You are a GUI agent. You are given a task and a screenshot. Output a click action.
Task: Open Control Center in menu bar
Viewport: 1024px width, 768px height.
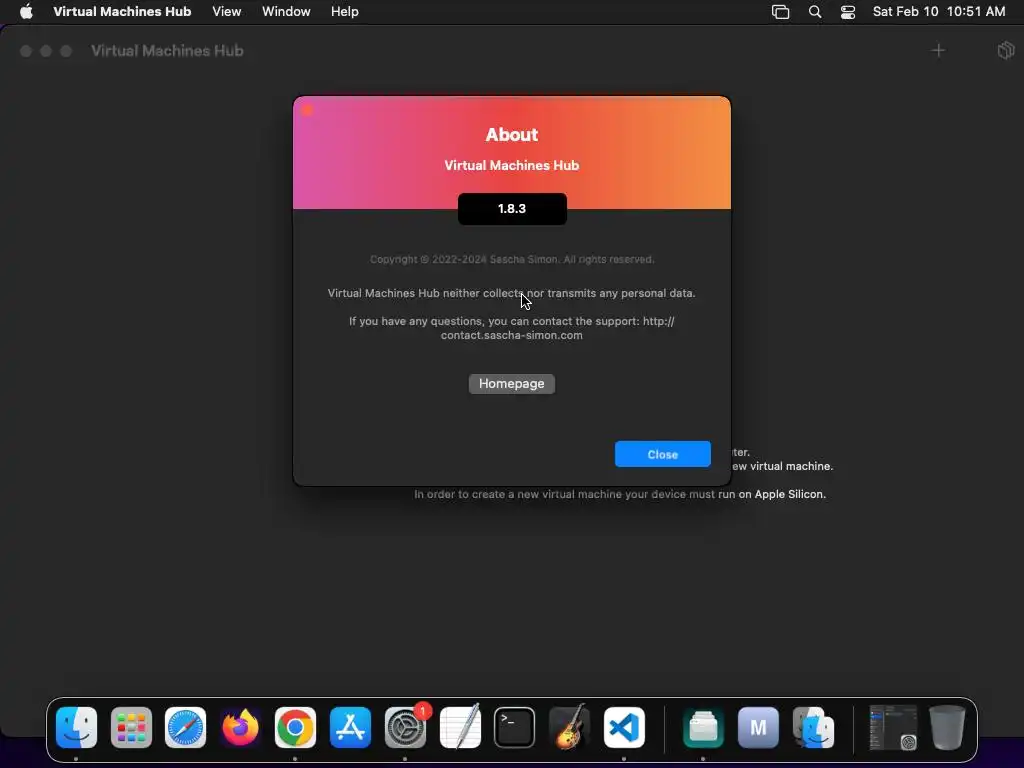pyautogui.click(x=848, y=12)
